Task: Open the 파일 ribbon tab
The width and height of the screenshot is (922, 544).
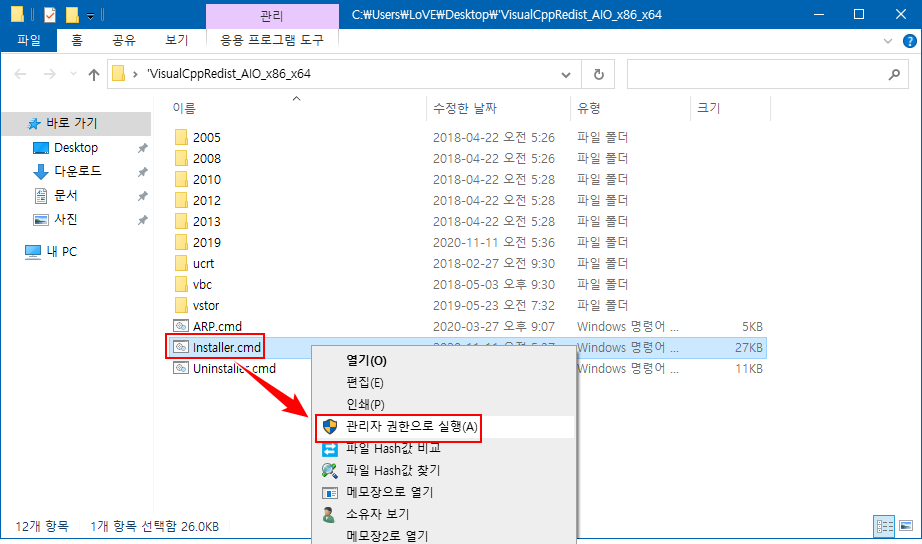Action: (29, 40)
